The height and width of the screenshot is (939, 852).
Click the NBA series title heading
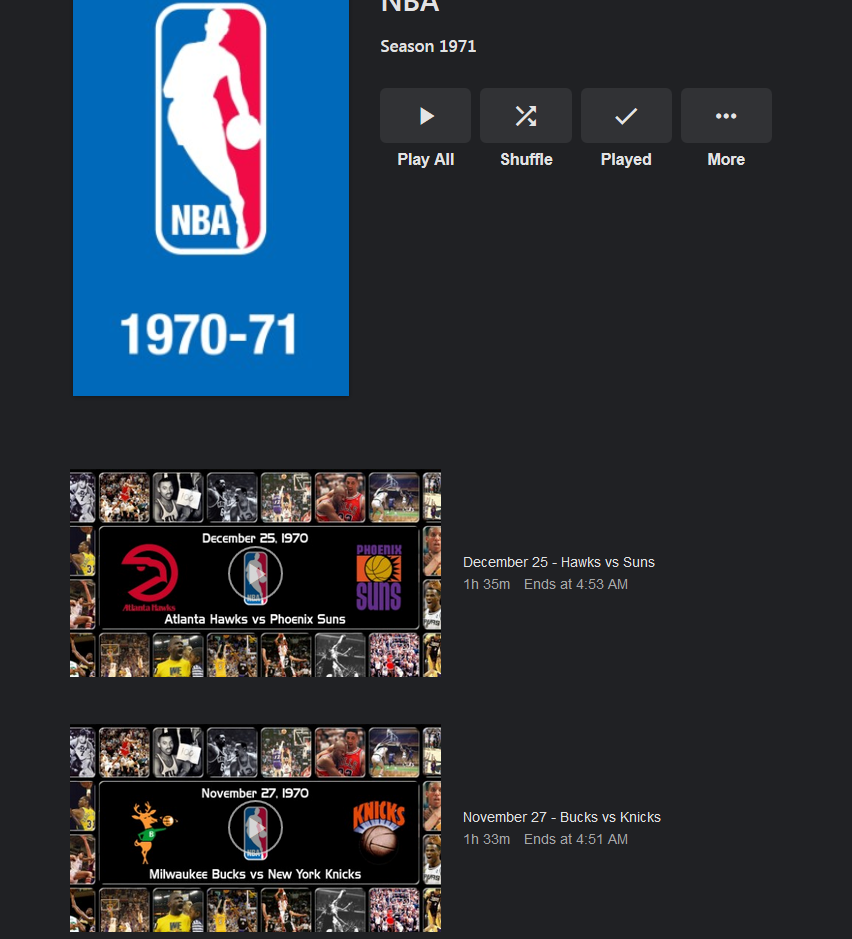410,6
